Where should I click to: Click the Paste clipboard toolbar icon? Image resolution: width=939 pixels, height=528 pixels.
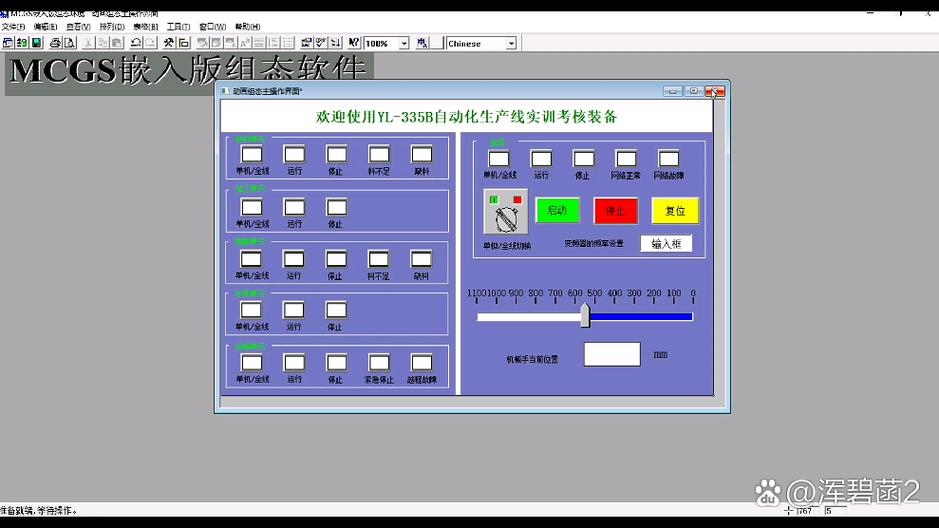click(117, 43)
